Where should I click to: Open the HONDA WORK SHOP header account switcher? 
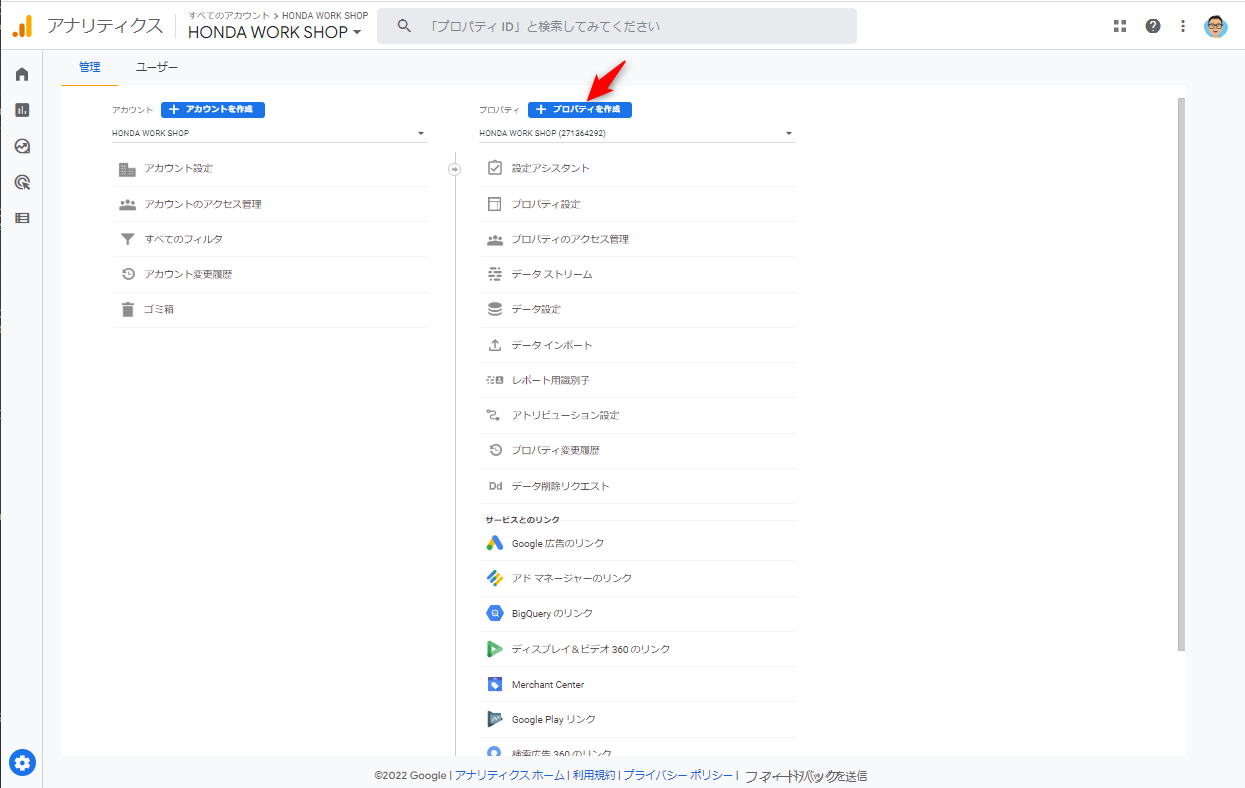click(x=275, y=32)
